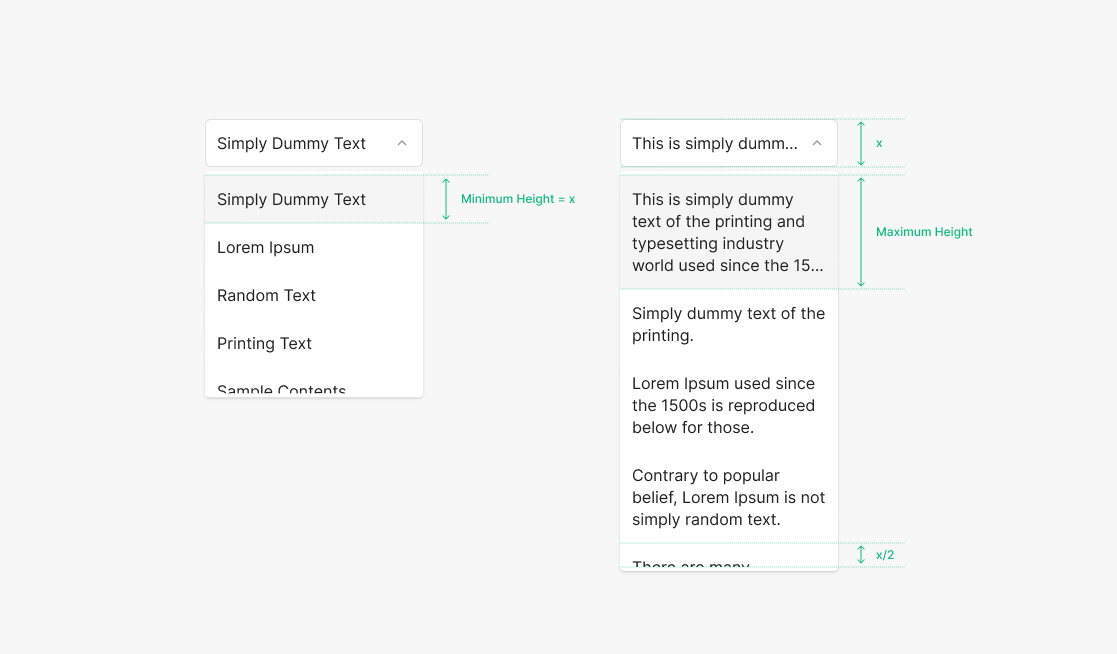Click the vertical arrow next to the x label

click(861, 143)
